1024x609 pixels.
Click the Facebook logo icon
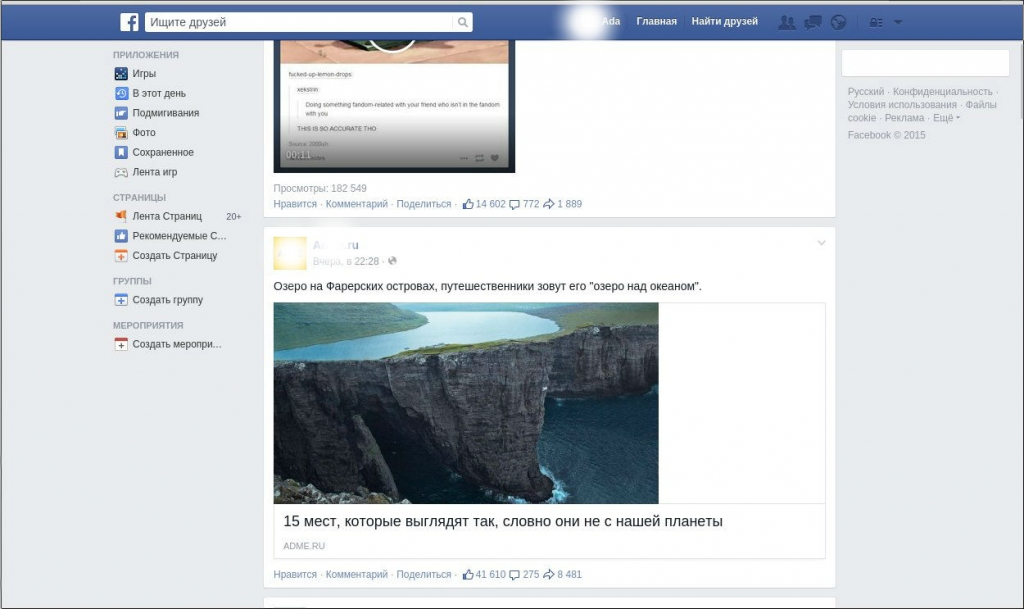pyautogui.click(x=129, y=22)
